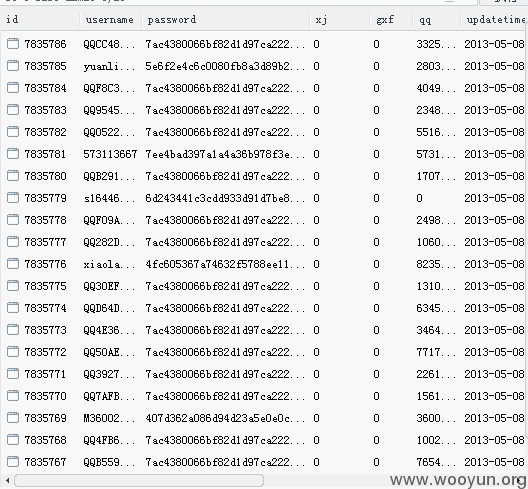Select row icon for id 7835774
The width and height of the screenshot is (528, 489).
(13, 308)
